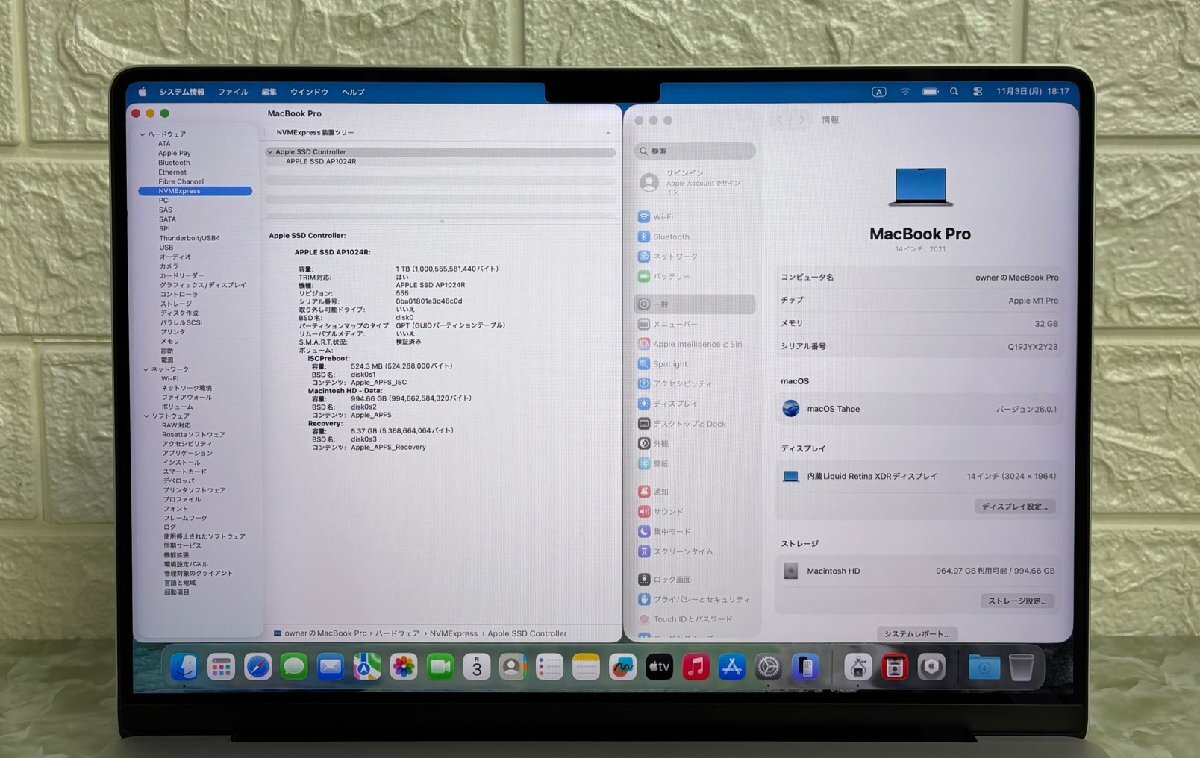Click the search field in System Settings
Screen dimensions: 1200x758
[x=695, y=151]
